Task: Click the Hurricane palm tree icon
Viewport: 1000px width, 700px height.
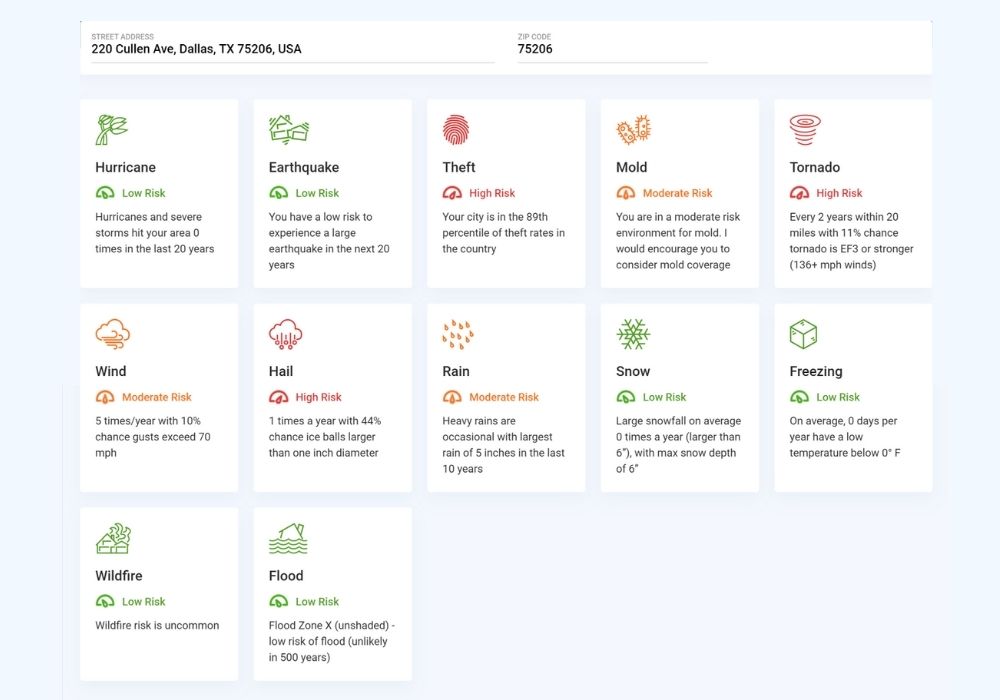Action: (x=111, y=130)
